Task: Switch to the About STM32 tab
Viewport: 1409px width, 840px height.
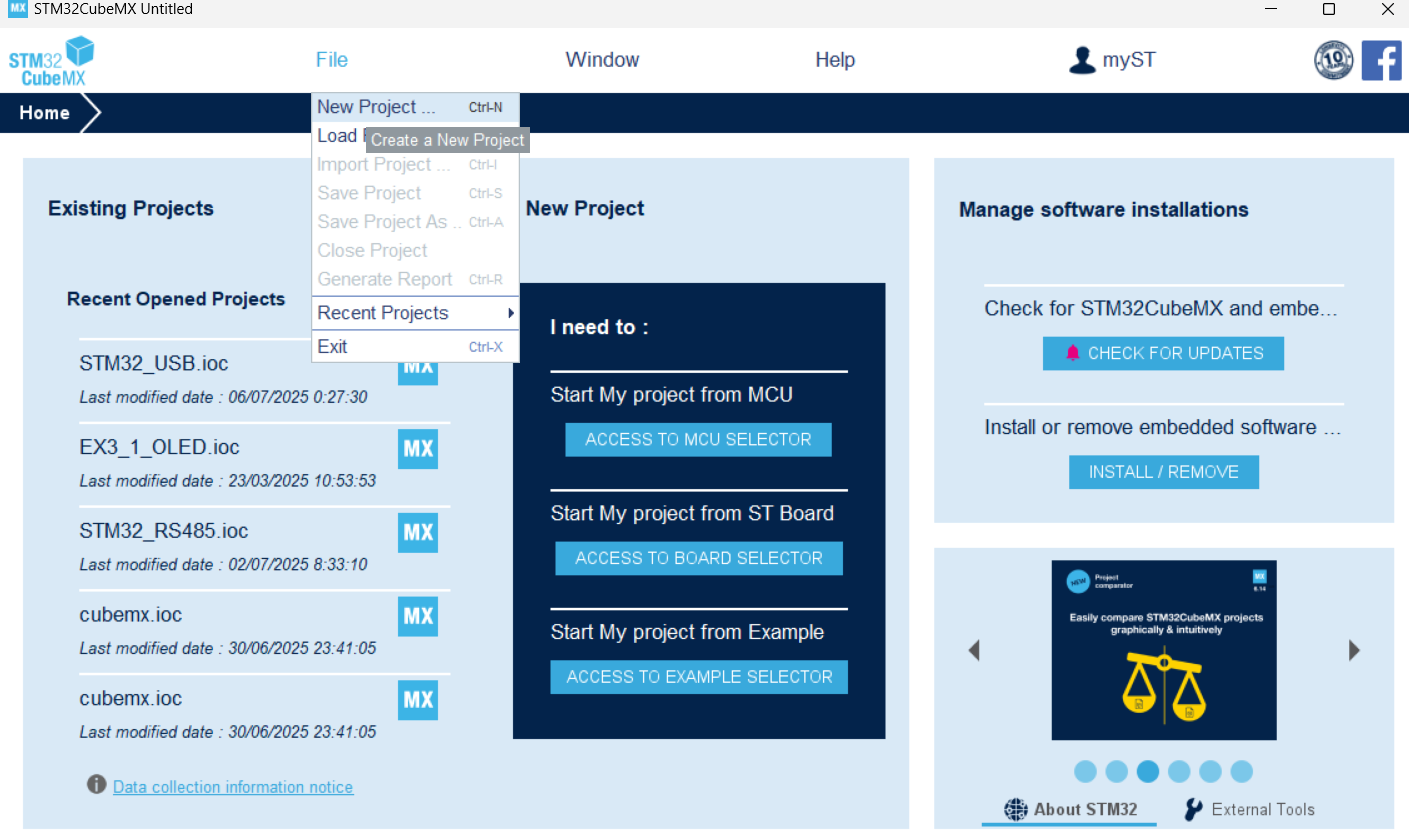Action: pos(1069,810)
